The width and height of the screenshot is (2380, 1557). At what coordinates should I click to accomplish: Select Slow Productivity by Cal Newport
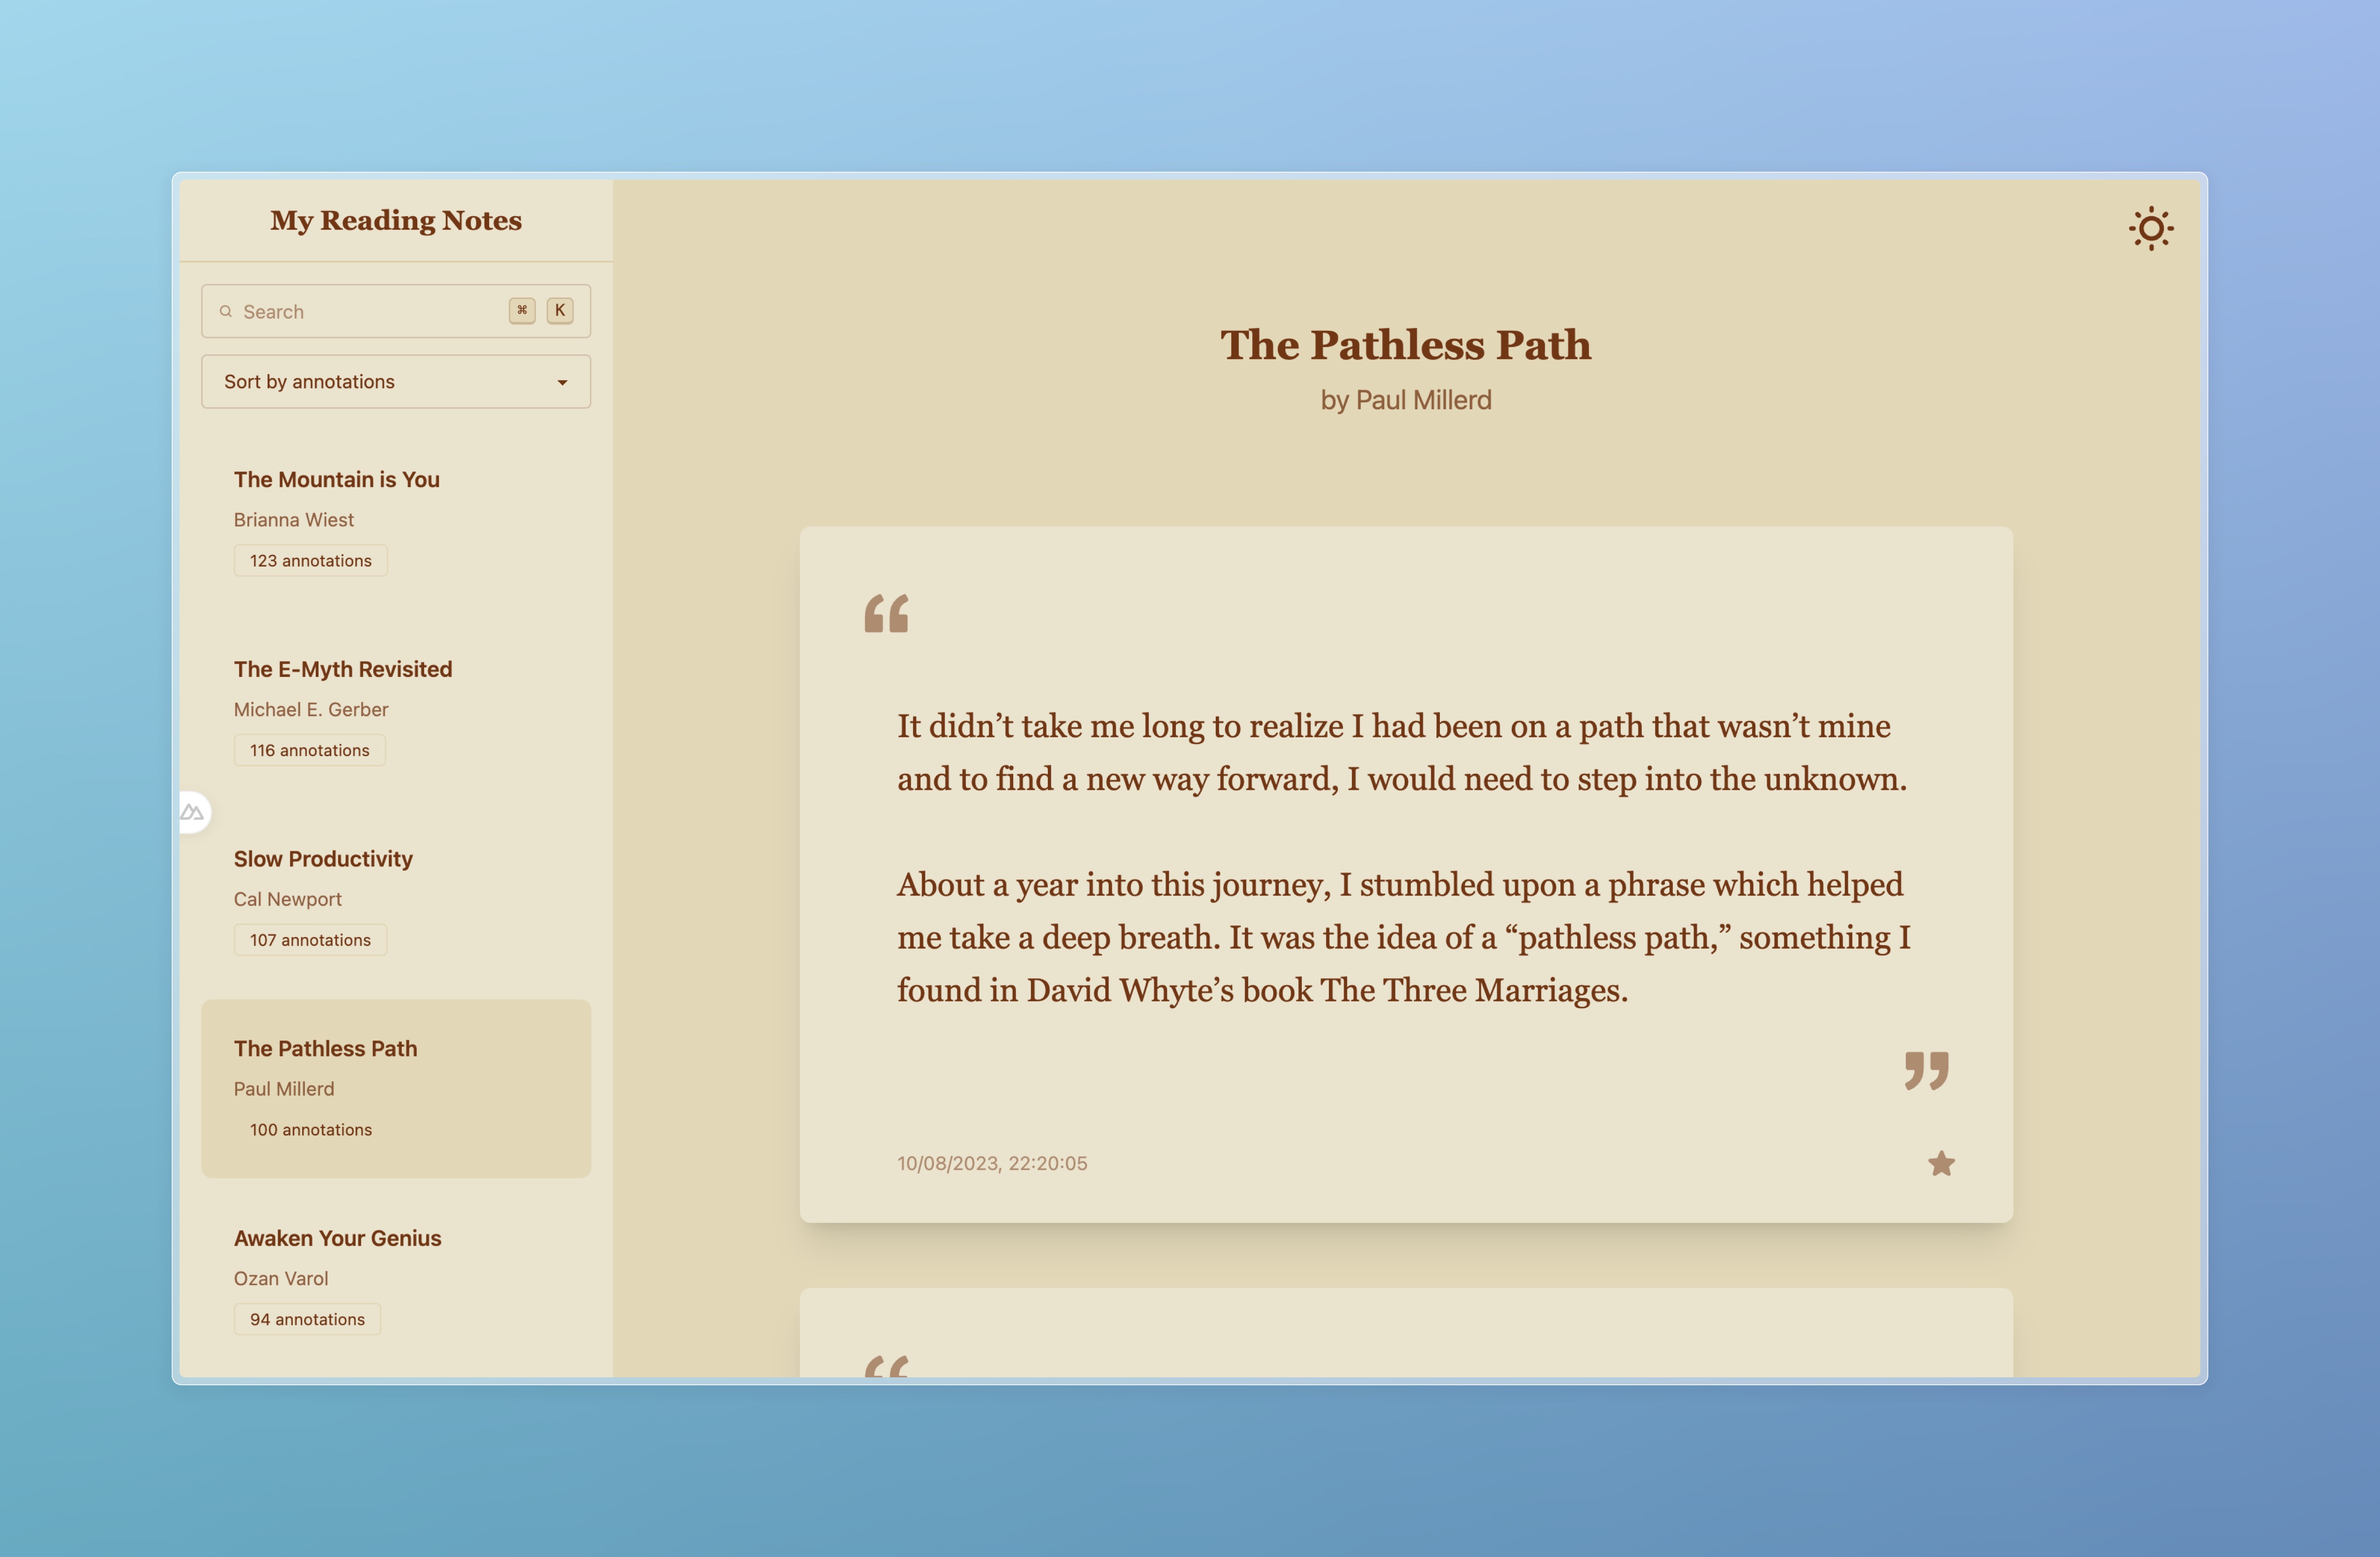coord(323,859)
